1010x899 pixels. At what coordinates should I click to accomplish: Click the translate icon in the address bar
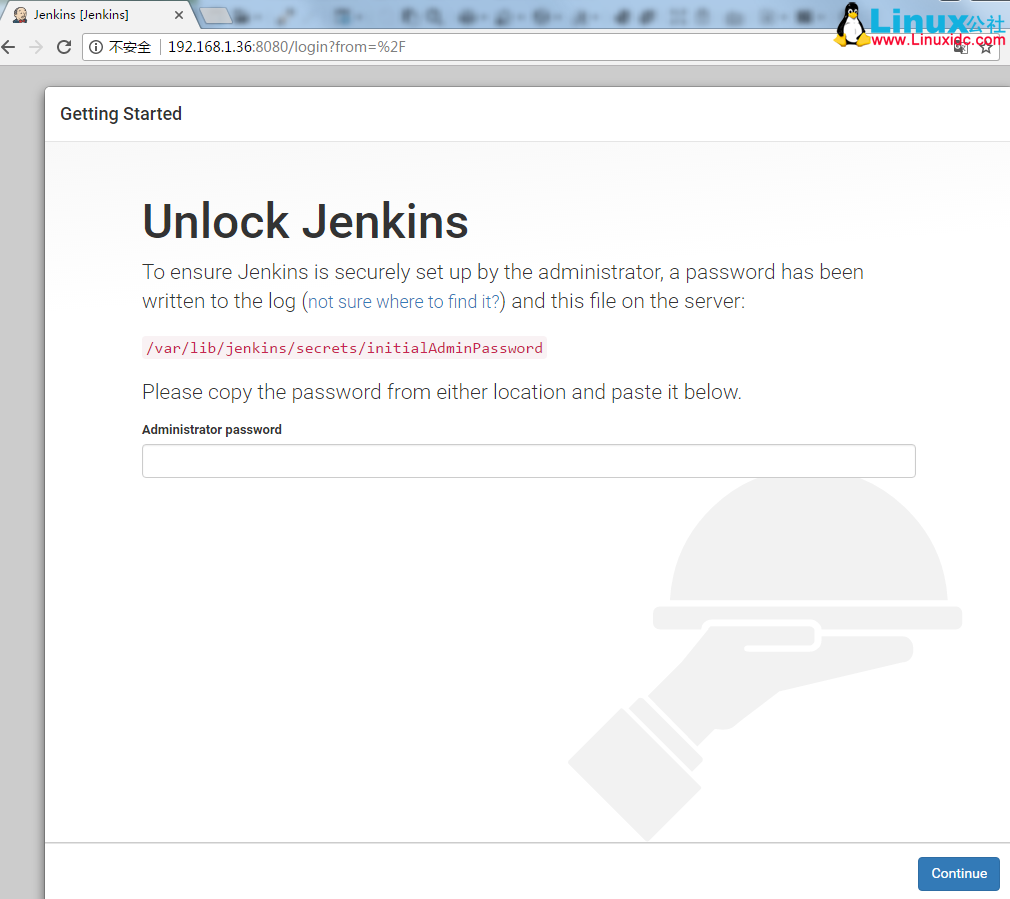pyautogui.click(x=961, y=47)
